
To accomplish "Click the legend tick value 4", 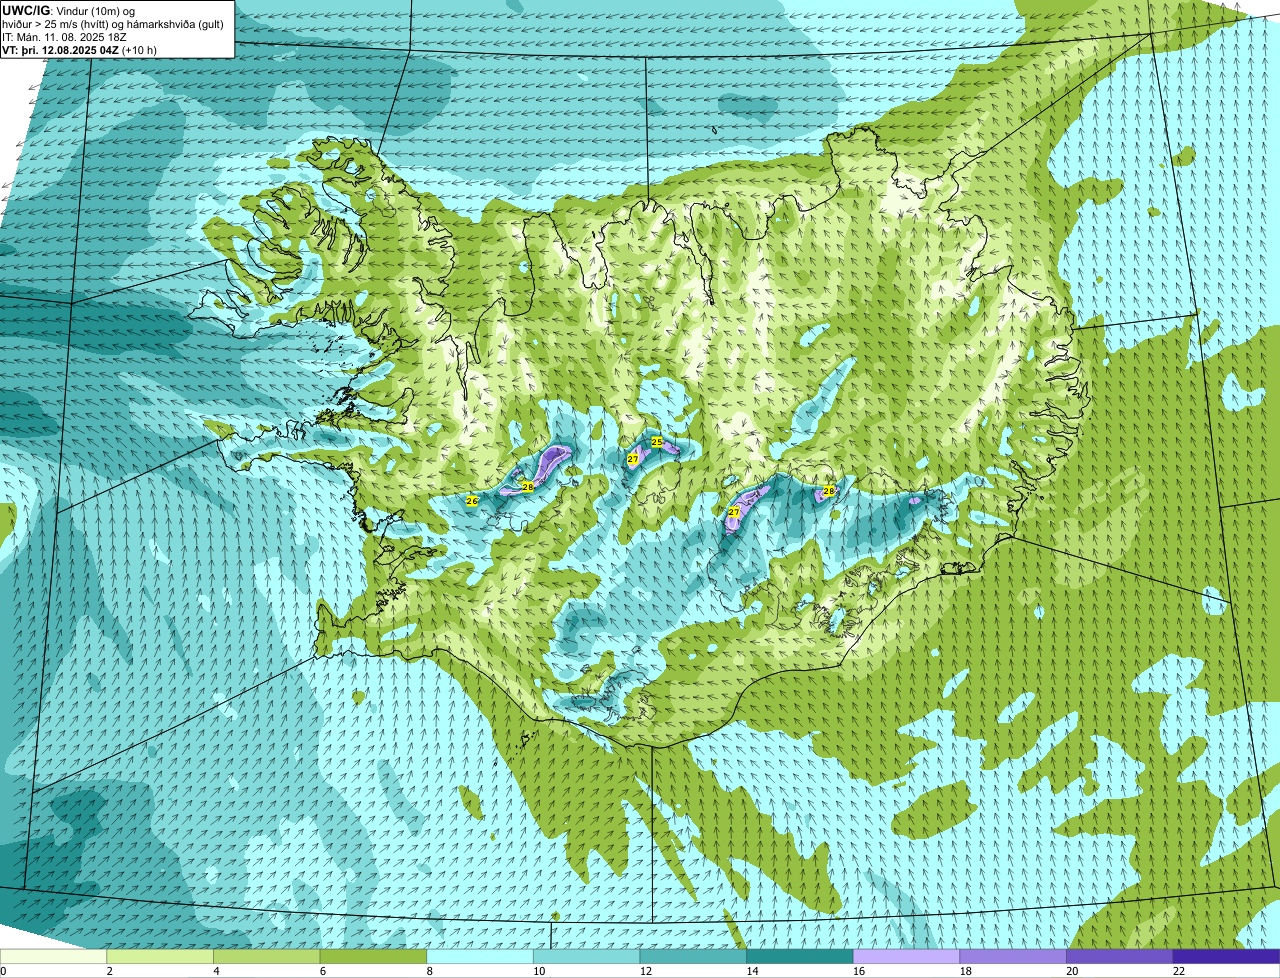I will click(216, 971).
